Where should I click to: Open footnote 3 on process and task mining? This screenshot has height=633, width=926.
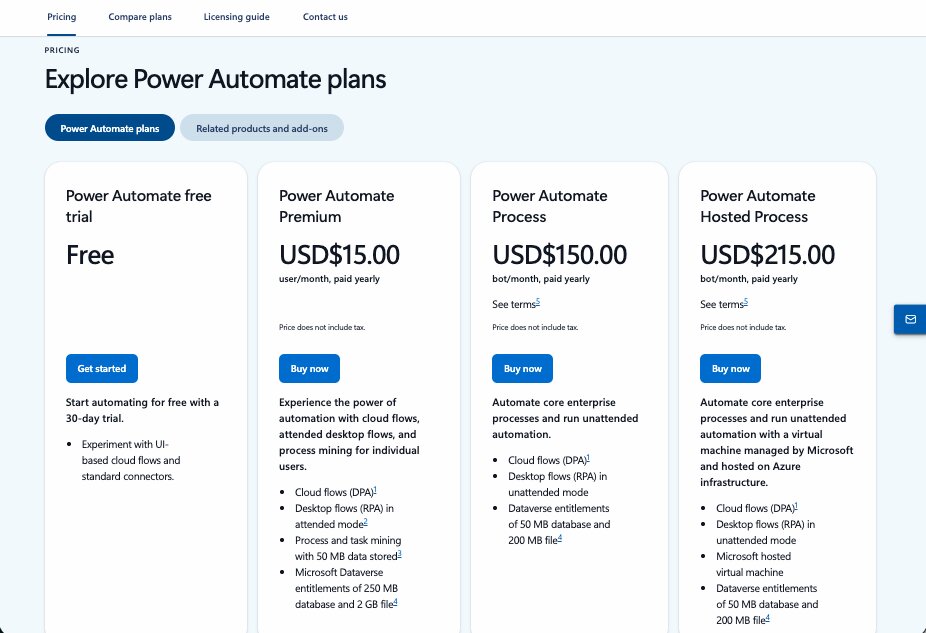pyautogui.click(x=399, y=555)
